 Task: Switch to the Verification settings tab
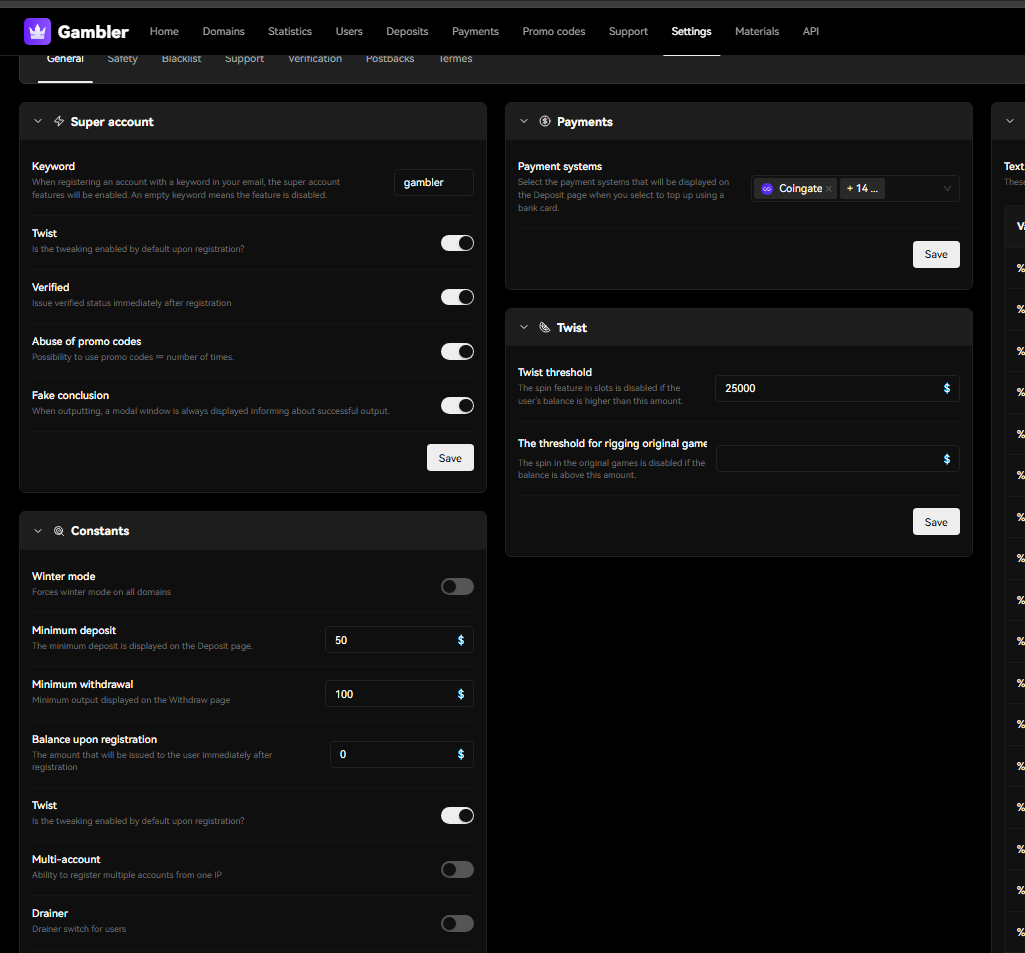click(315, 59)
